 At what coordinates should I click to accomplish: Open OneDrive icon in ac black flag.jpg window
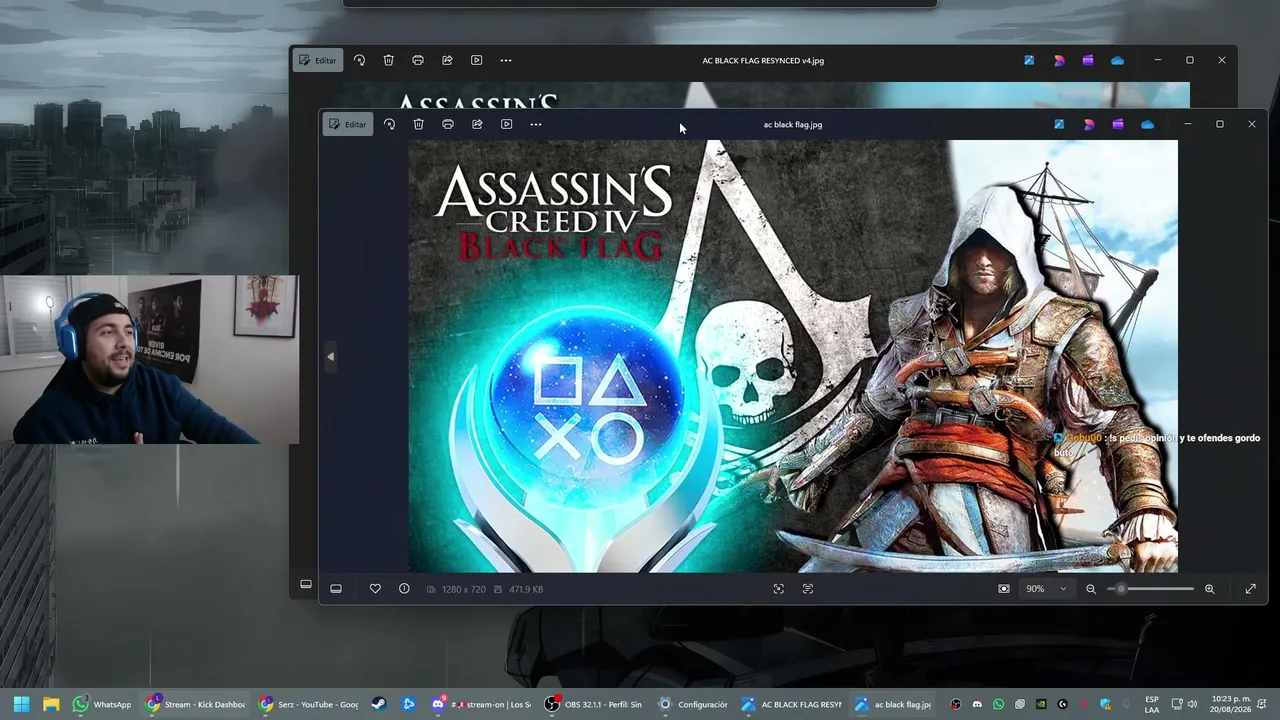(1147, 124)
